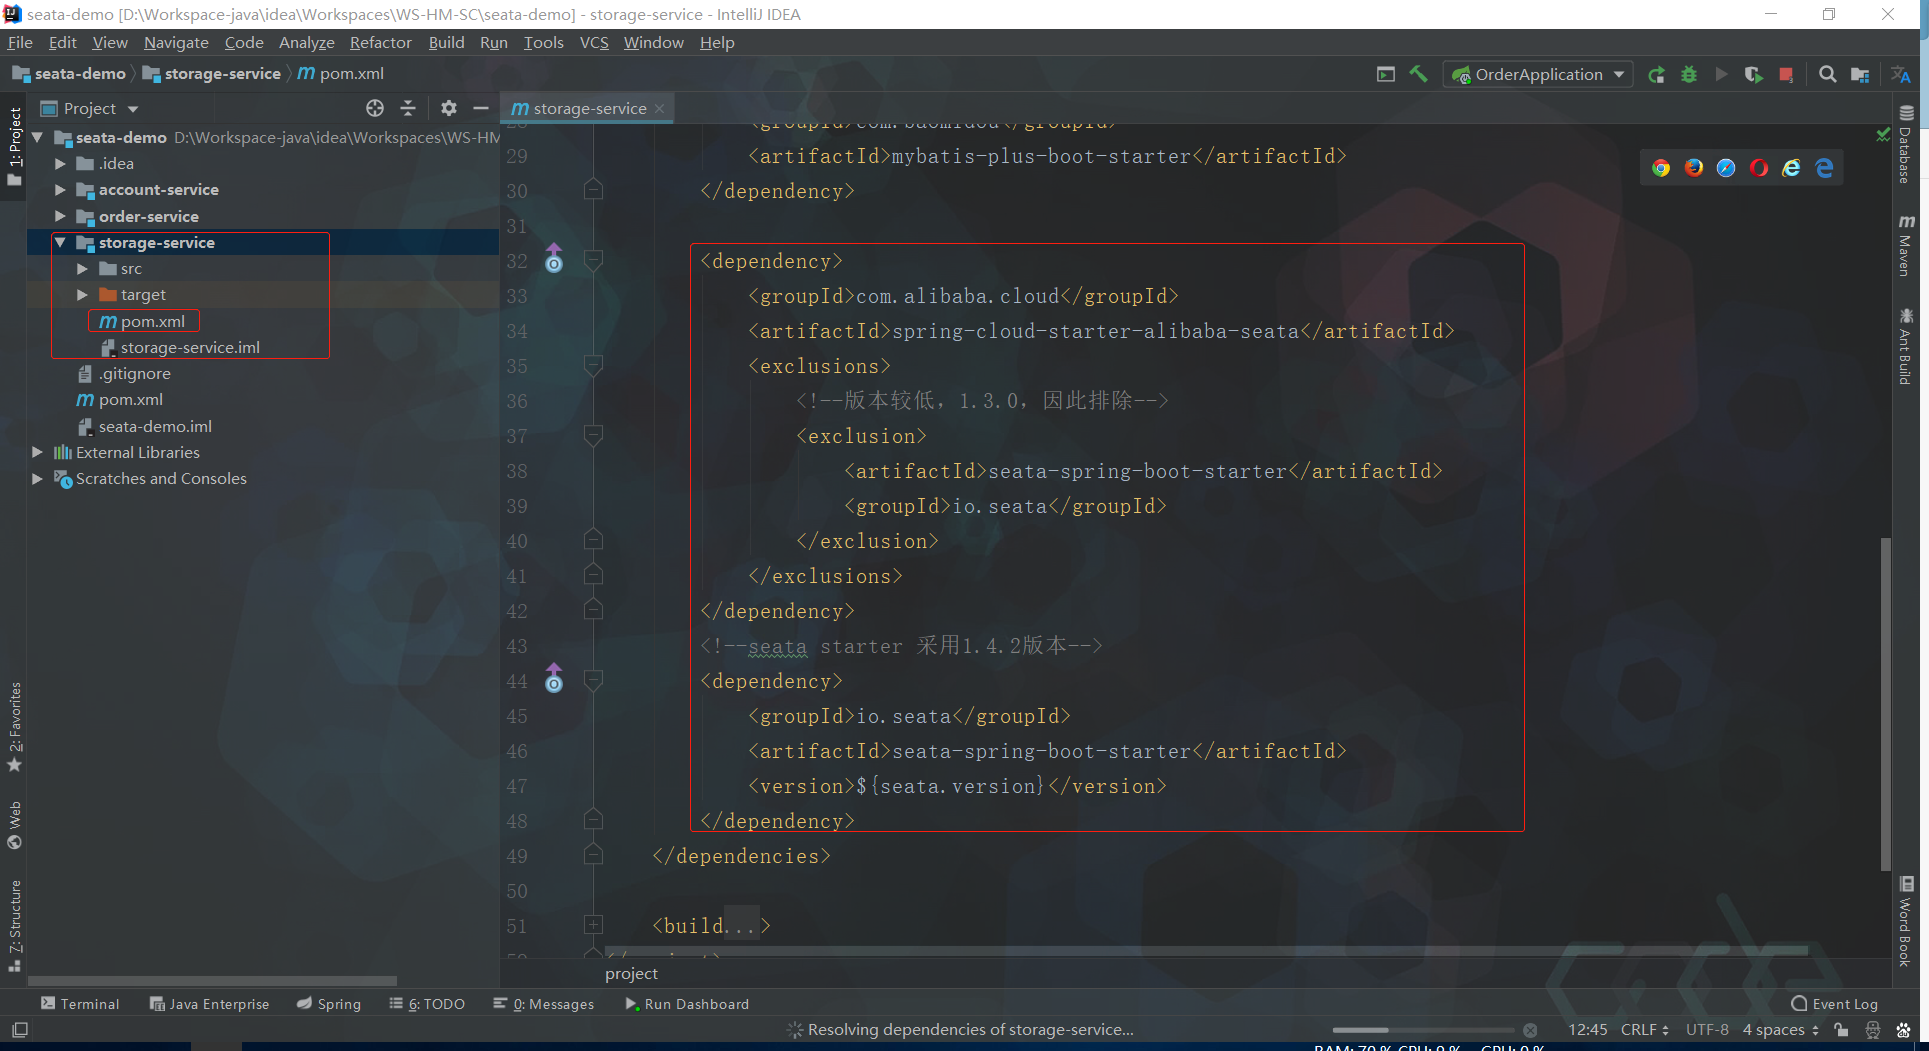The image size is (1929, 1051).
Task: Click the tool windows quick-access icon
Action: click(x=19, y=1030)
